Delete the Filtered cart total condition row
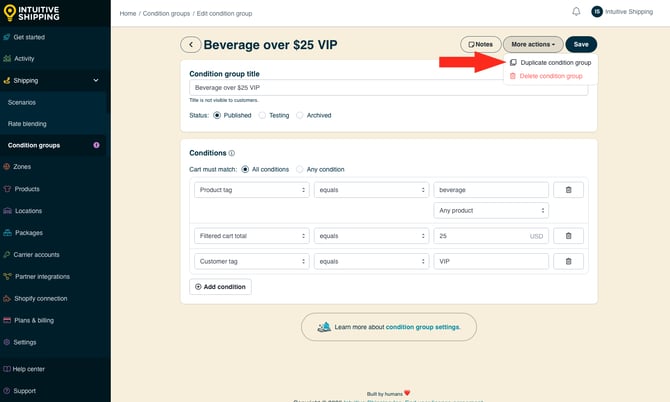The image size is (670, 402). [568, 236]
